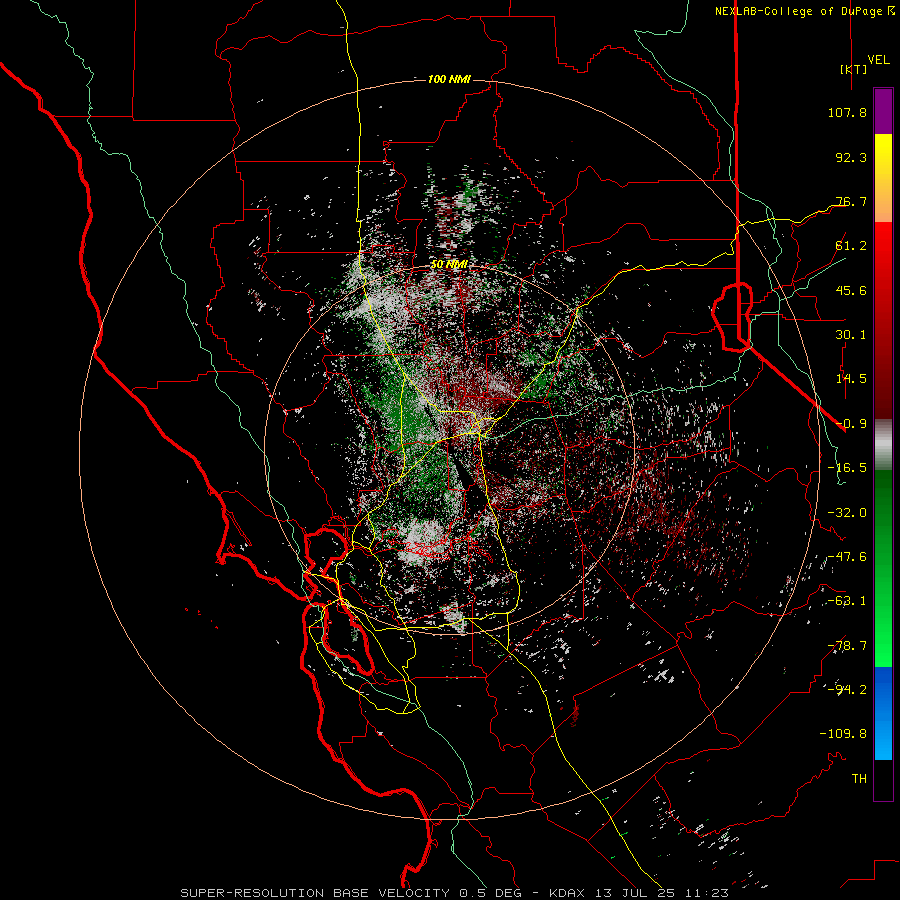
Task: Click the Super-Resolution Base Velocity caption text
Action: point(455,893)
